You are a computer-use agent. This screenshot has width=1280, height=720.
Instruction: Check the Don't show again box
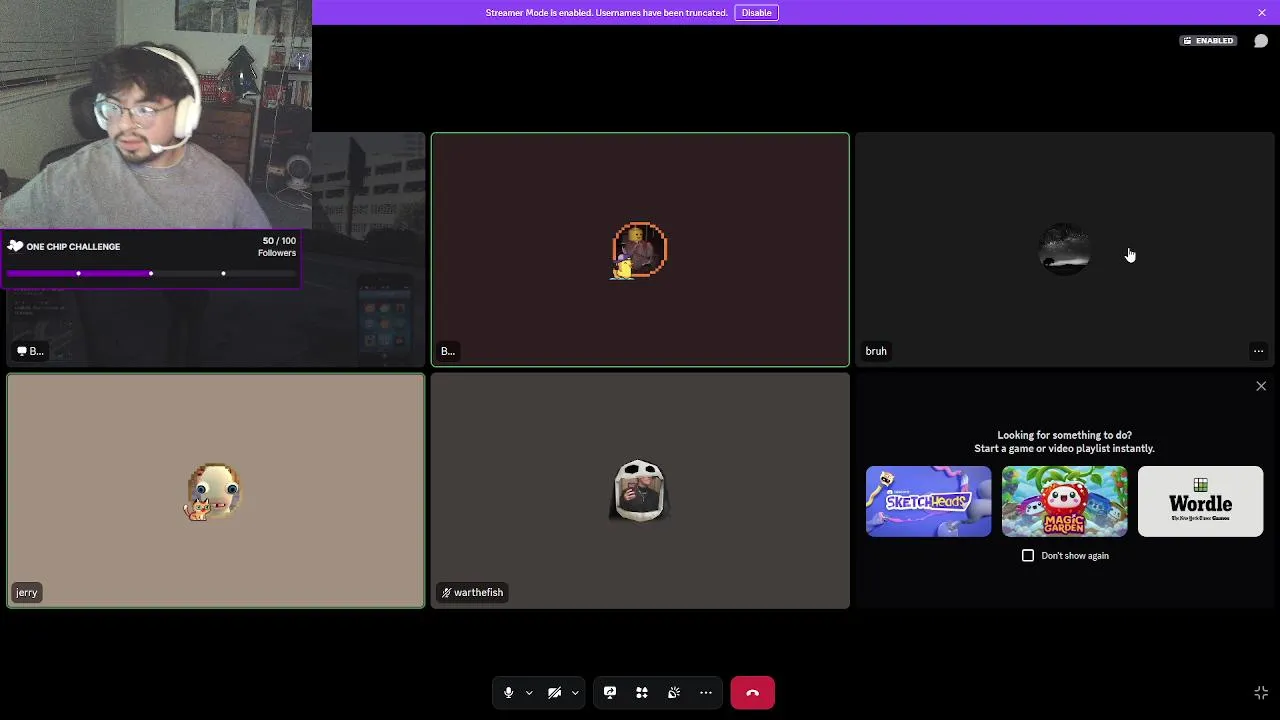[x=1028, y=556]
